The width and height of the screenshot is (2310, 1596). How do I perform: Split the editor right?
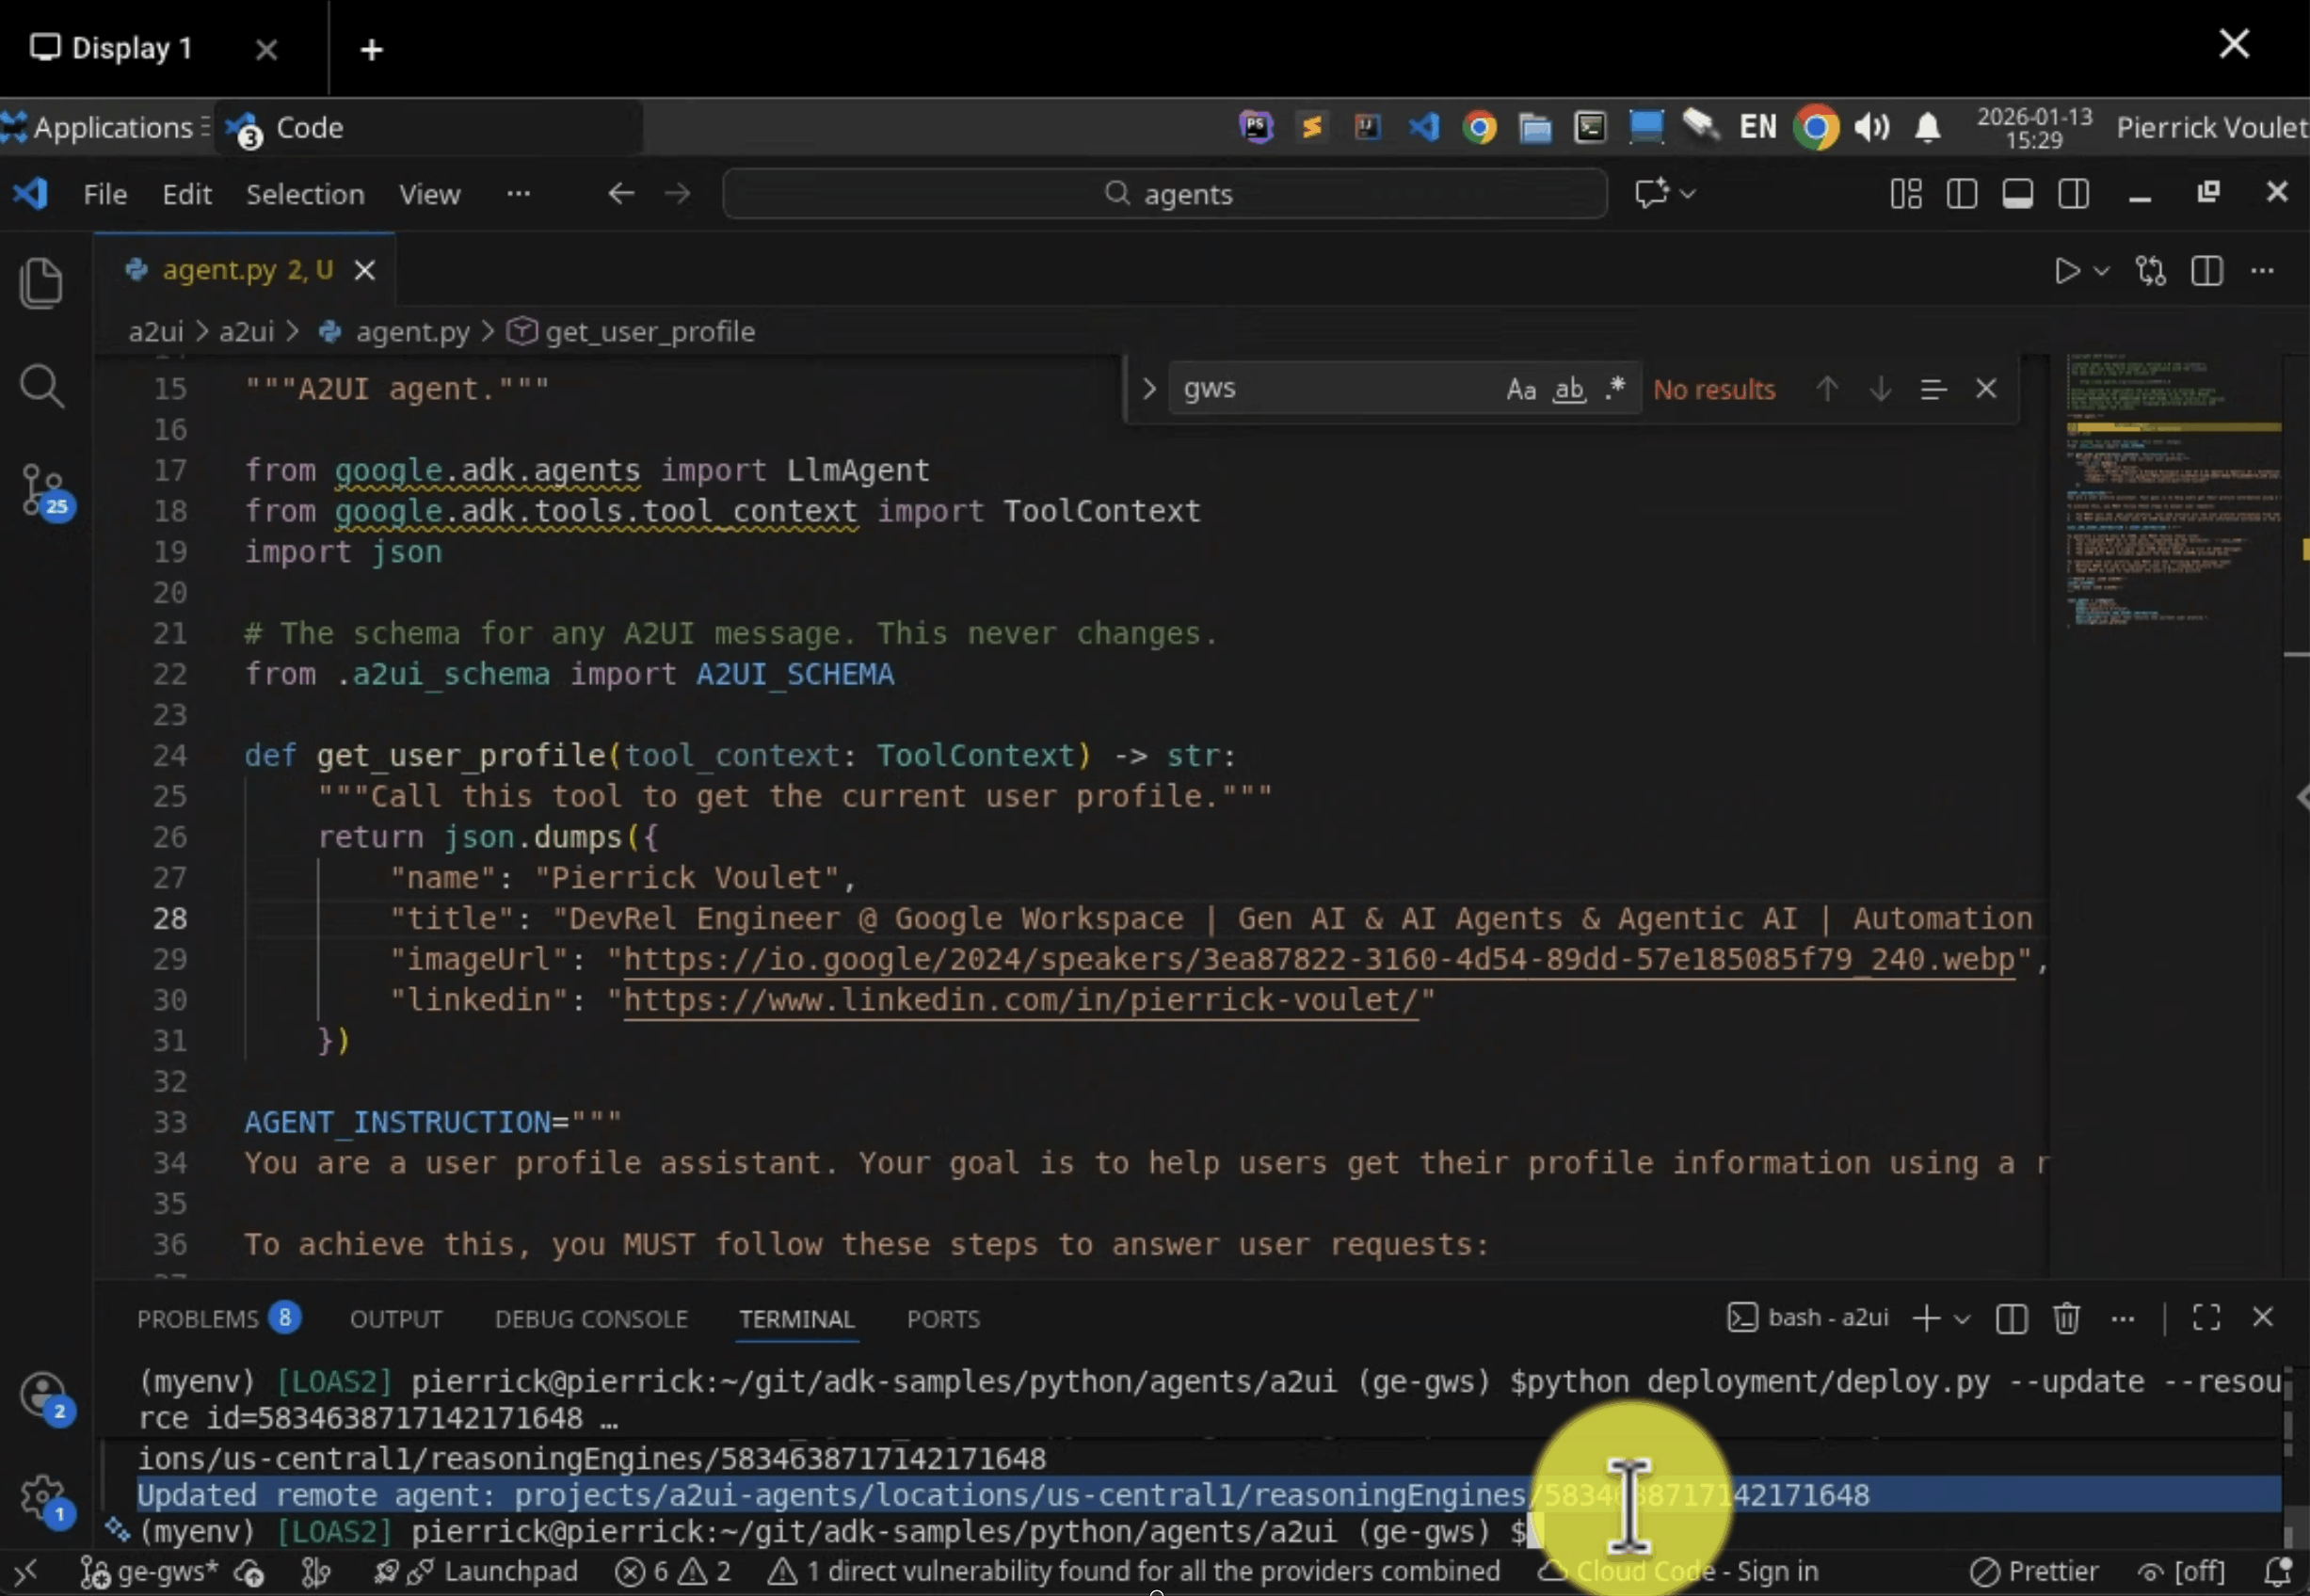click(2206, 271)
